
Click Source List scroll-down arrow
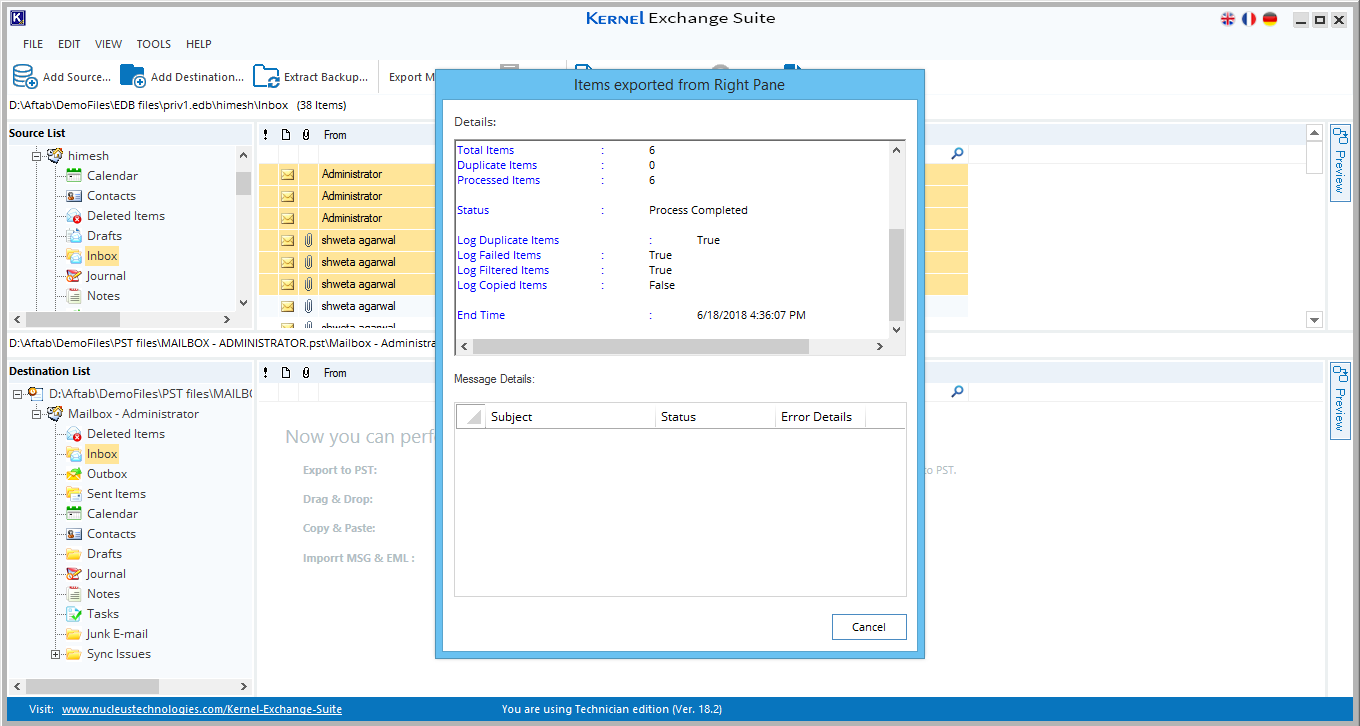pos(243,302)
